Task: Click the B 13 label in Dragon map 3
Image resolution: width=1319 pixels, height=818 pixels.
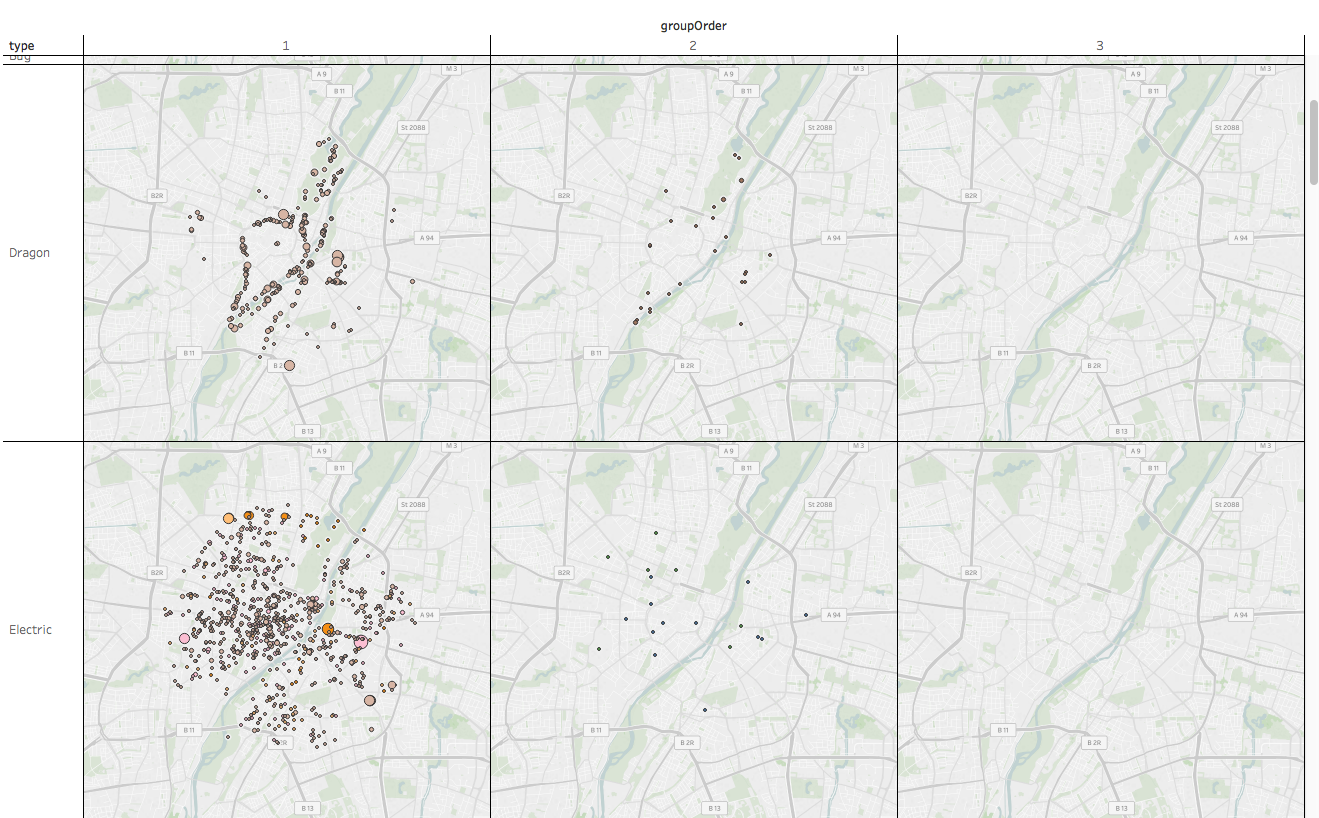Action: (x=1121, y=431)
